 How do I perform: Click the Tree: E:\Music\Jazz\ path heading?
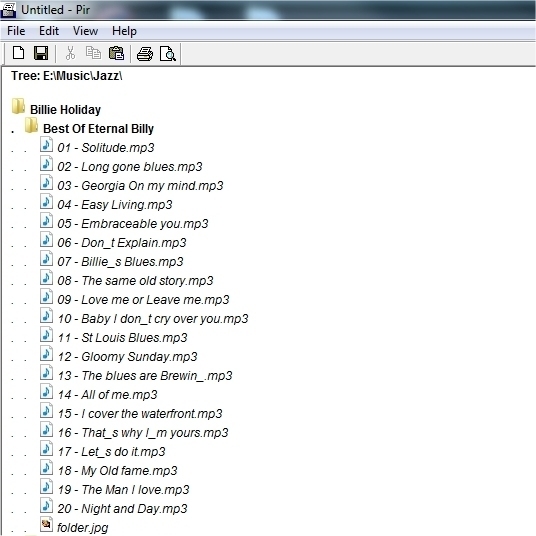[67, 76]
